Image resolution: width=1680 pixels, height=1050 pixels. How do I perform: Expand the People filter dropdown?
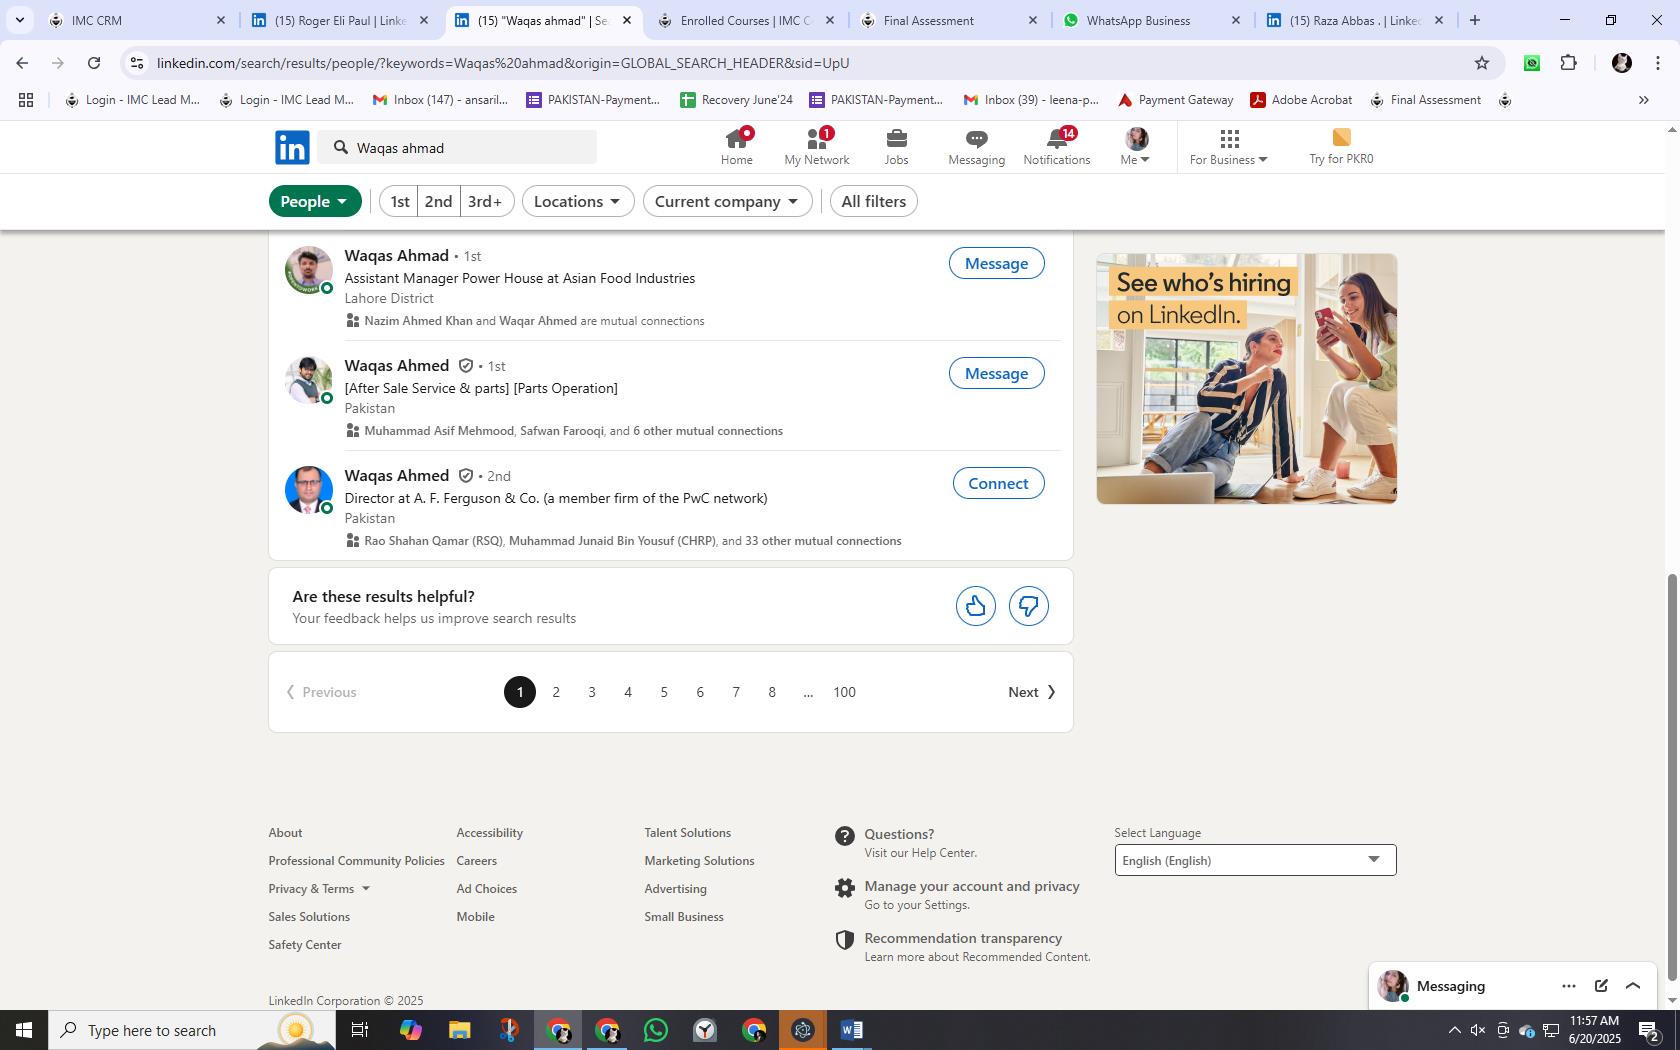point(315,201)
